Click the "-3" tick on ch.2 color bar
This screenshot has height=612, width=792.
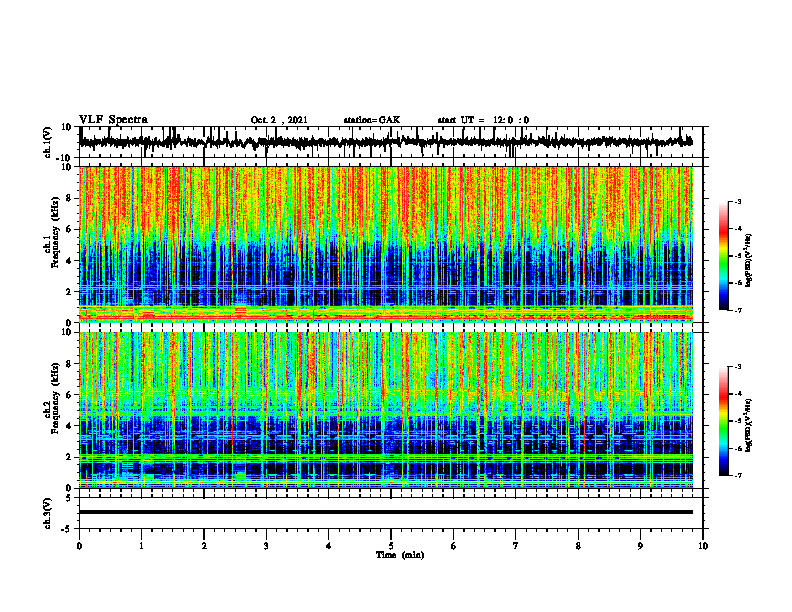[737, 367]
